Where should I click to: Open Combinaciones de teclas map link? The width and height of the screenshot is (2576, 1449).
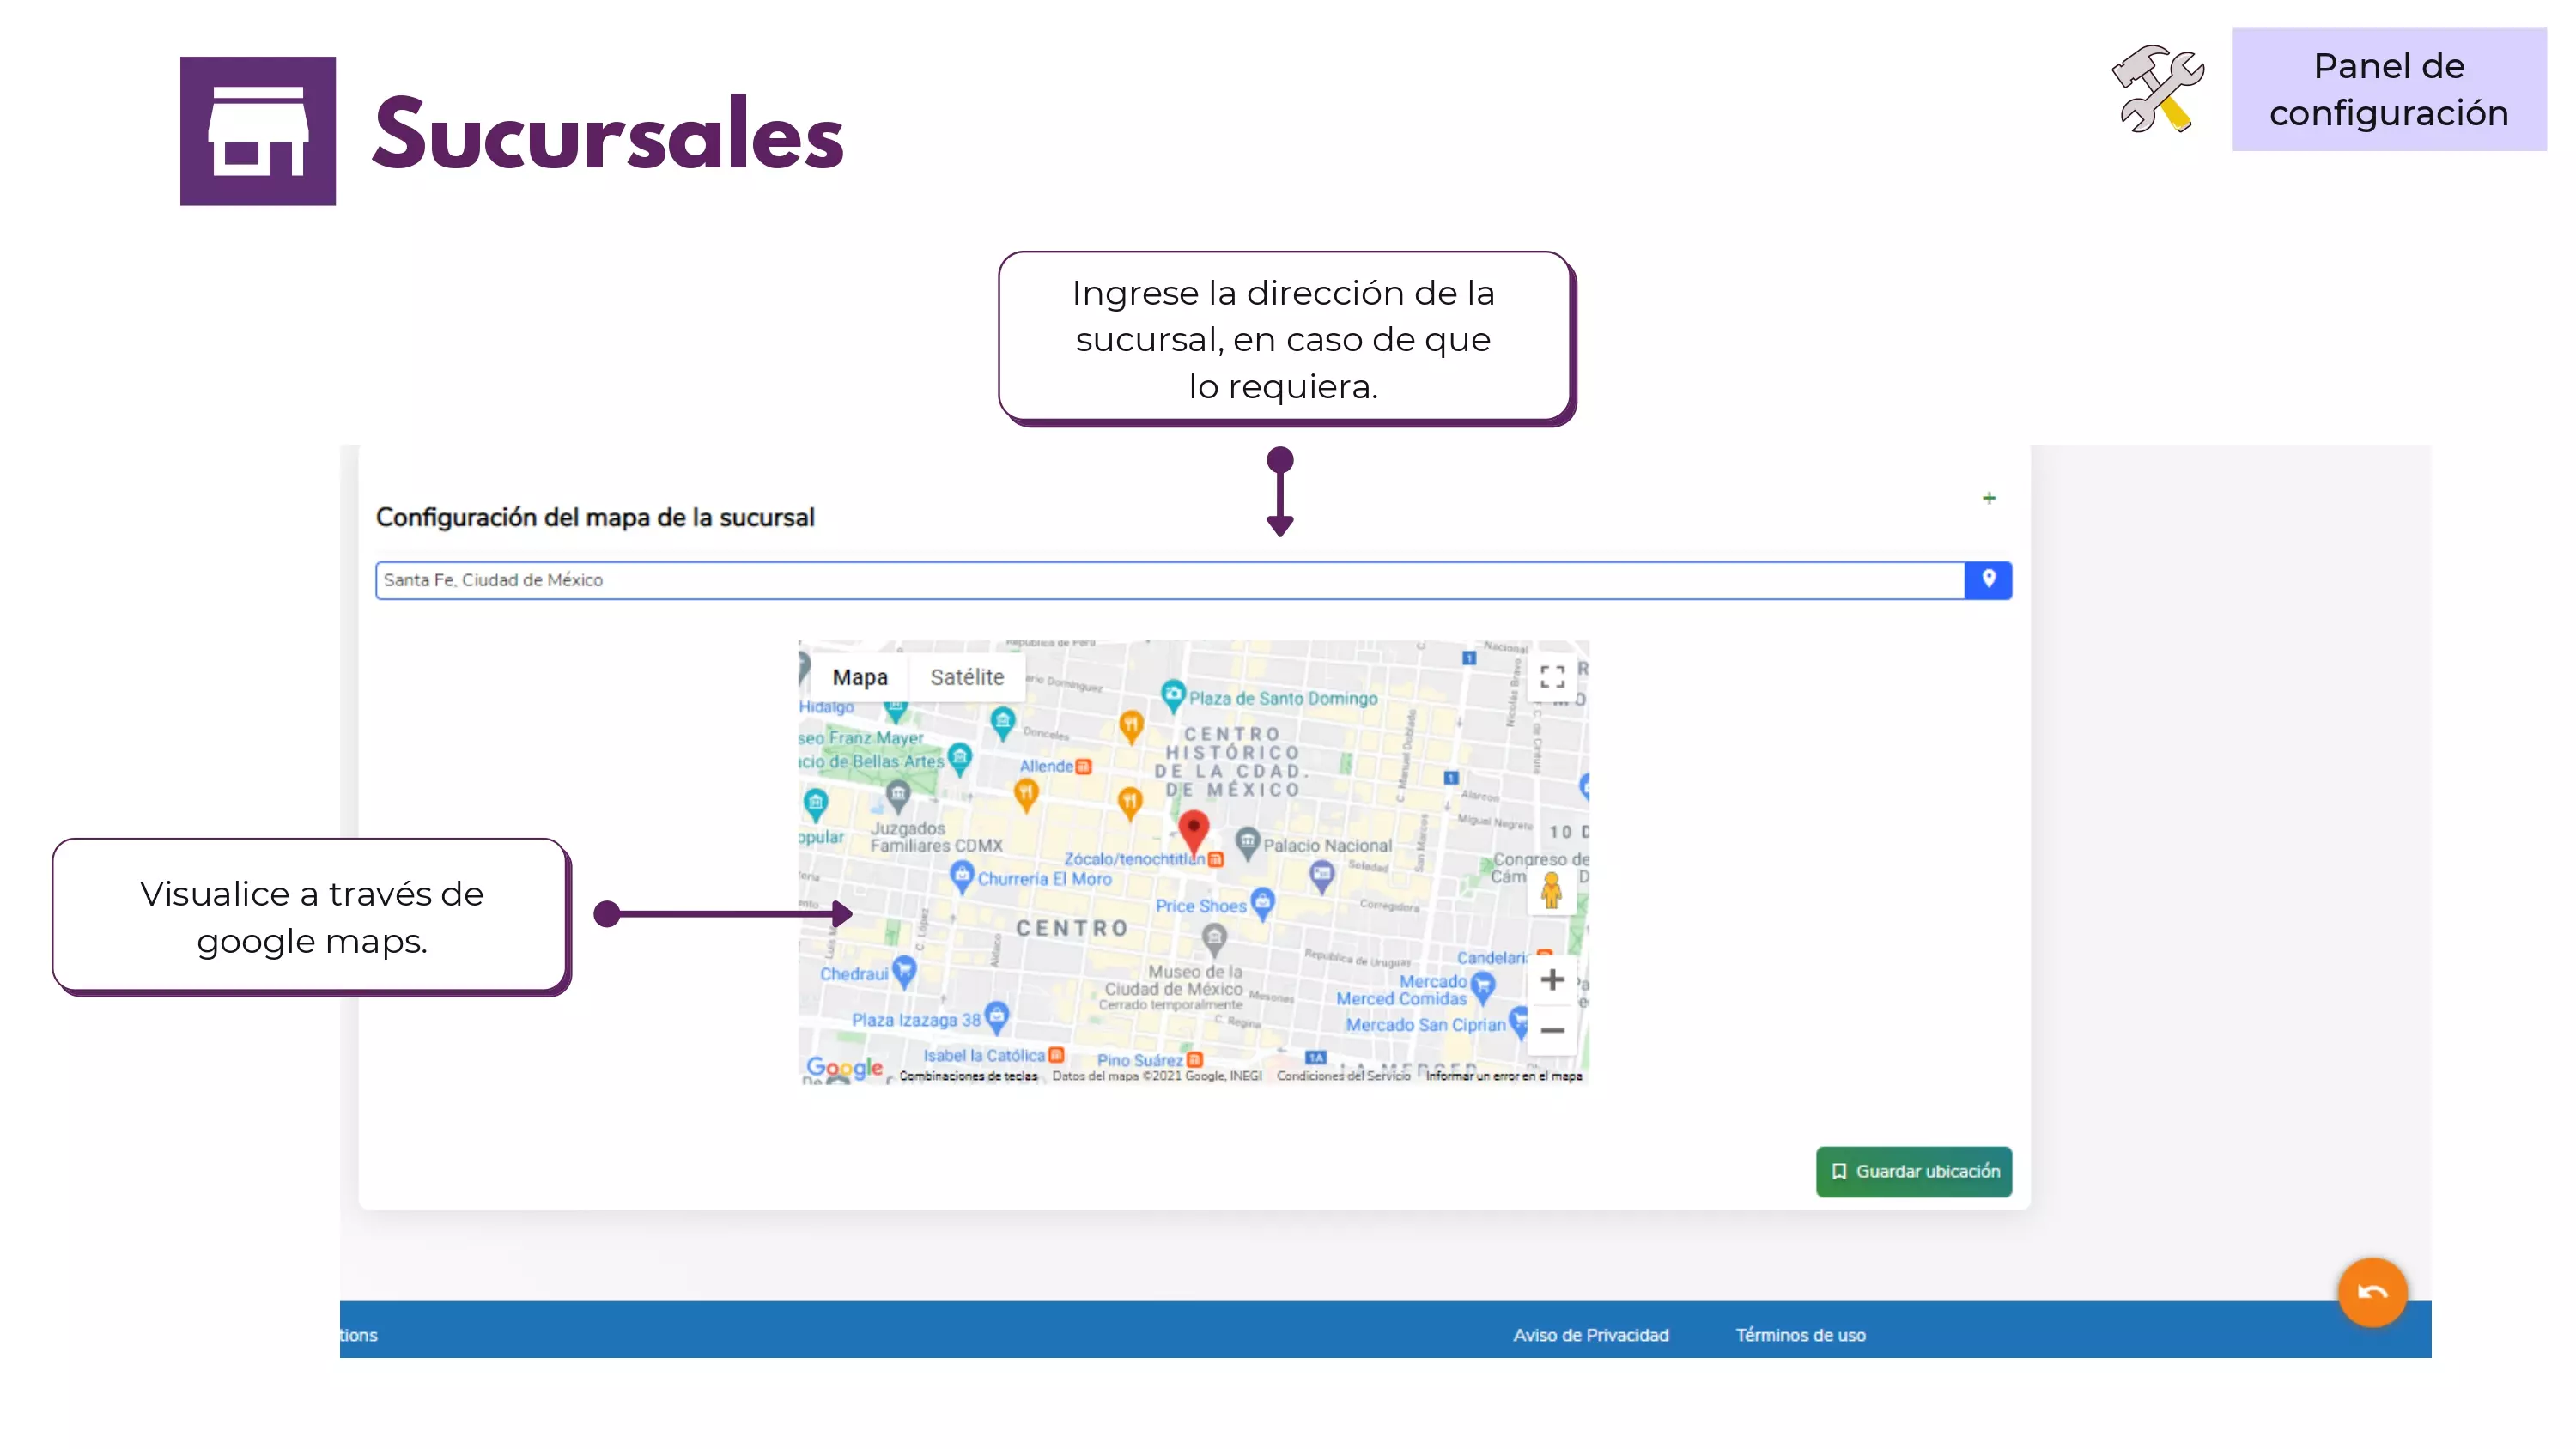968,1076
